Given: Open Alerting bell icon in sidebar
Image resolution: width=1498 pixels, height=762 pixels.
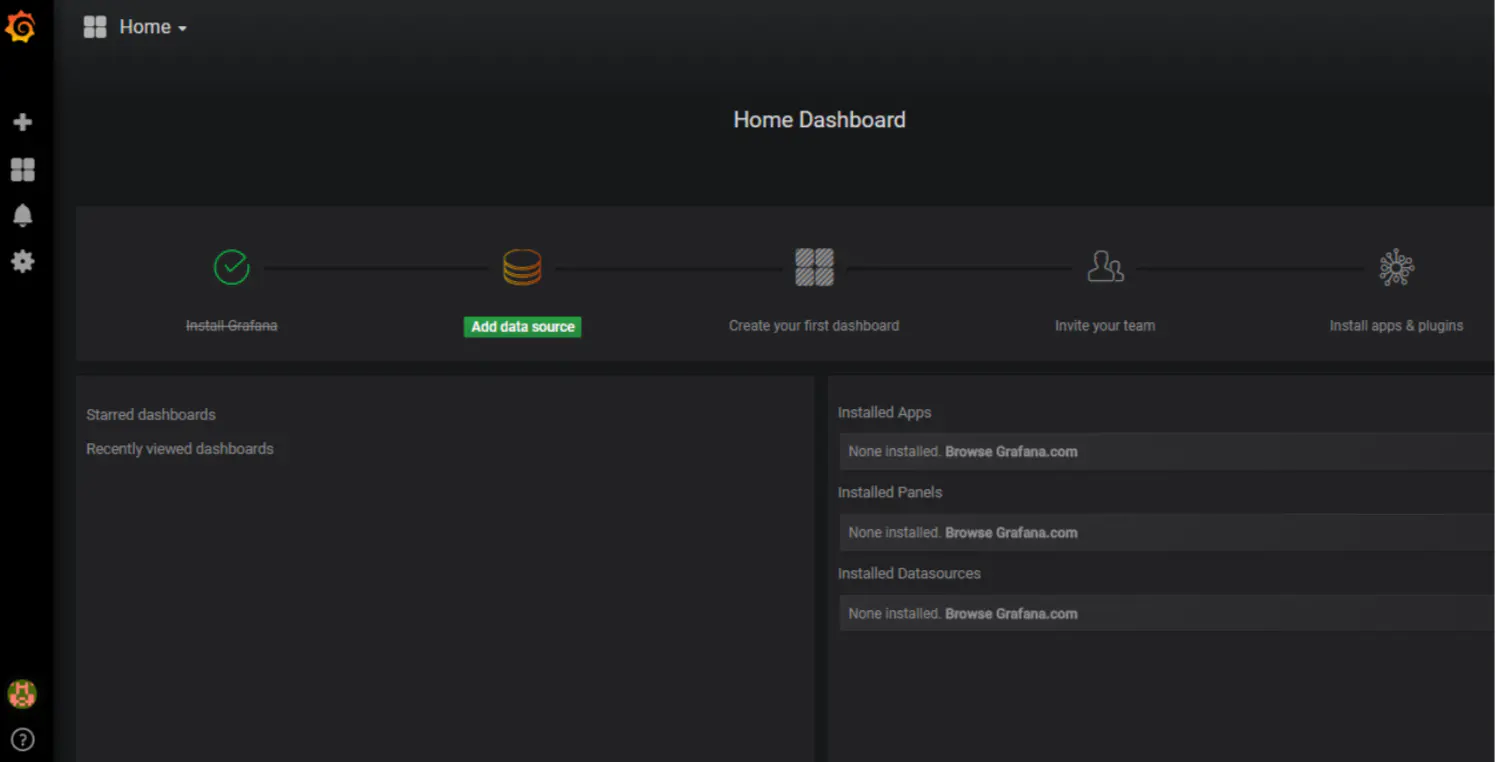Looking at the screenshot, I should pos(22,215).
